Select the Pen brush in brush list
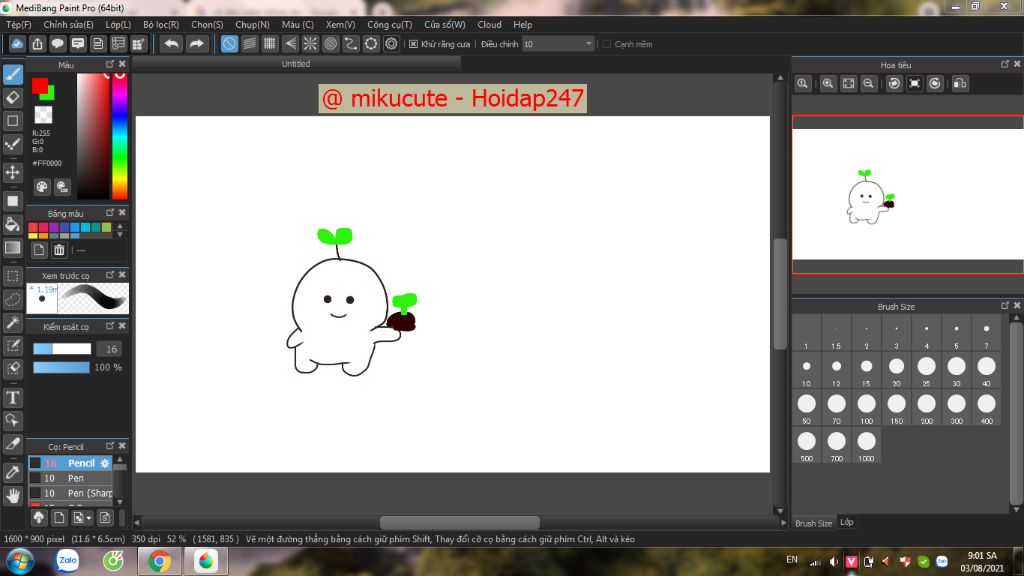Image resolution: width=1024 pixels, height=576 pixels. (x=71, y=478)
